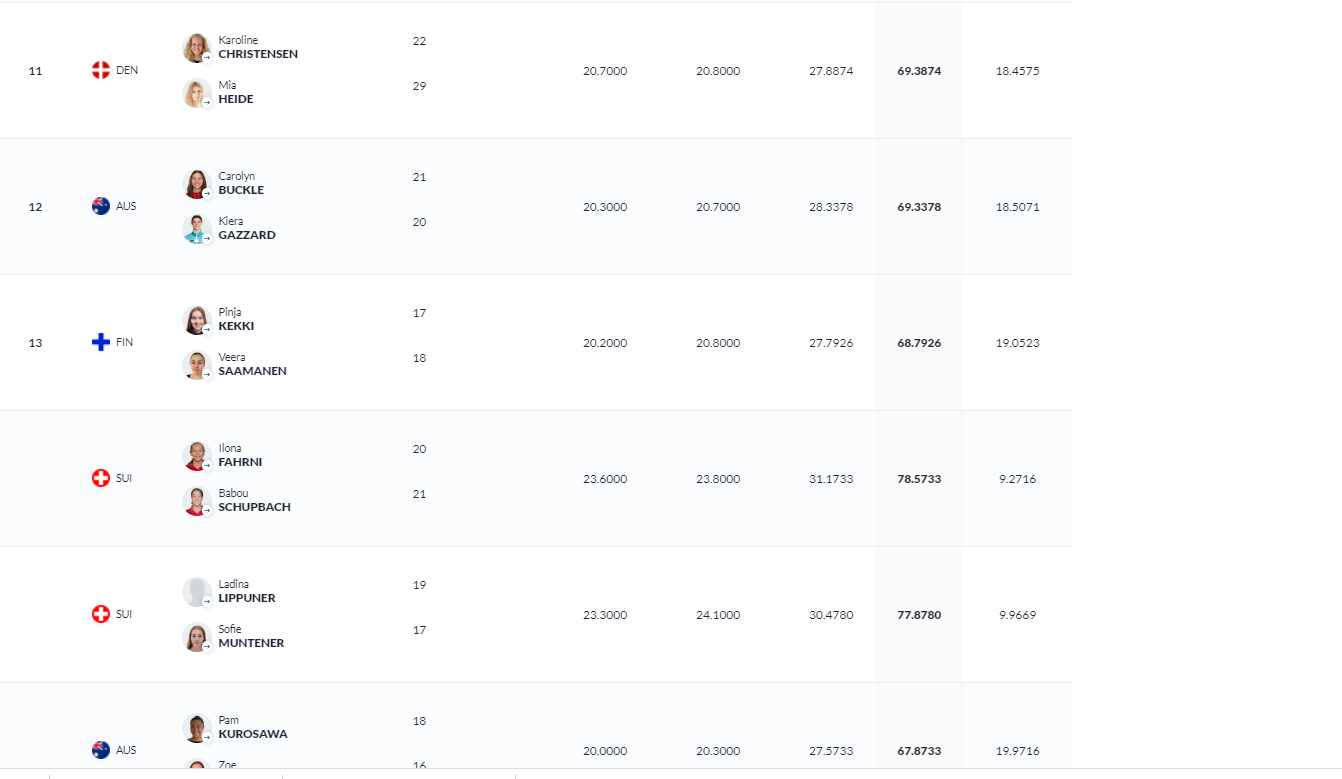Click the bold score 78.5733
The width and height of the screenshot is (1342, 779).
click(919, 479)
